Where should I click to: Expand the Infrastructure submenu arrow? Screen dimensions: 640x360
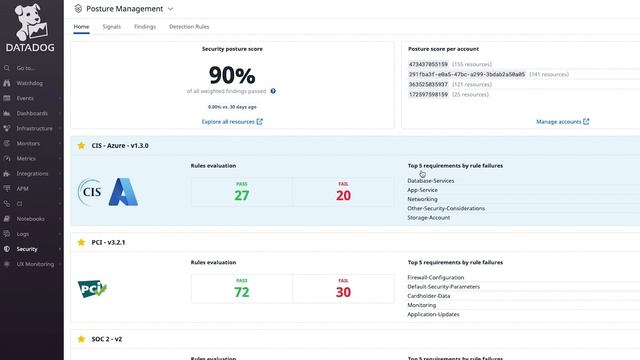(60, 129)
